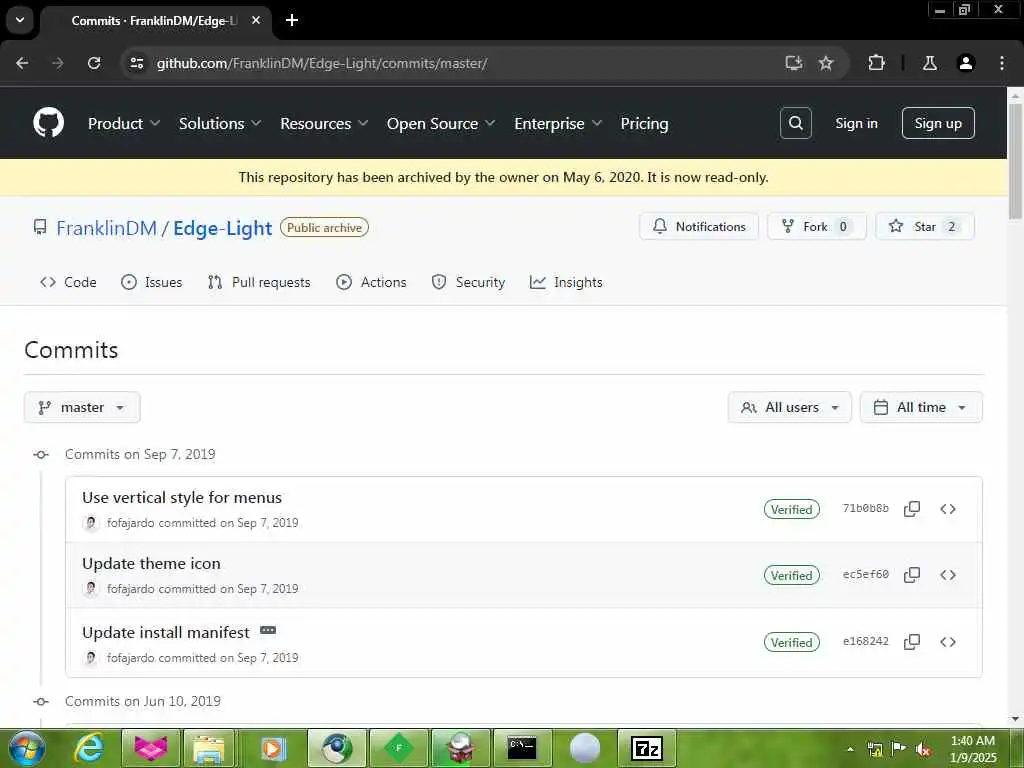Open commit hash e168242

point(865,641)
